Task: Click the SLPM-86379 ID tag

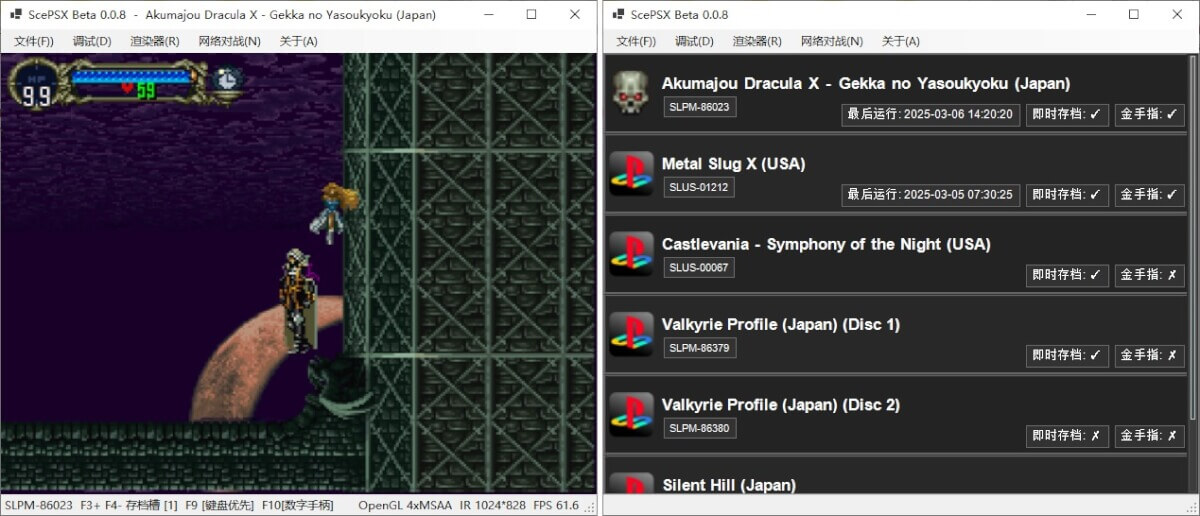Action: click(x=700, y=347)
